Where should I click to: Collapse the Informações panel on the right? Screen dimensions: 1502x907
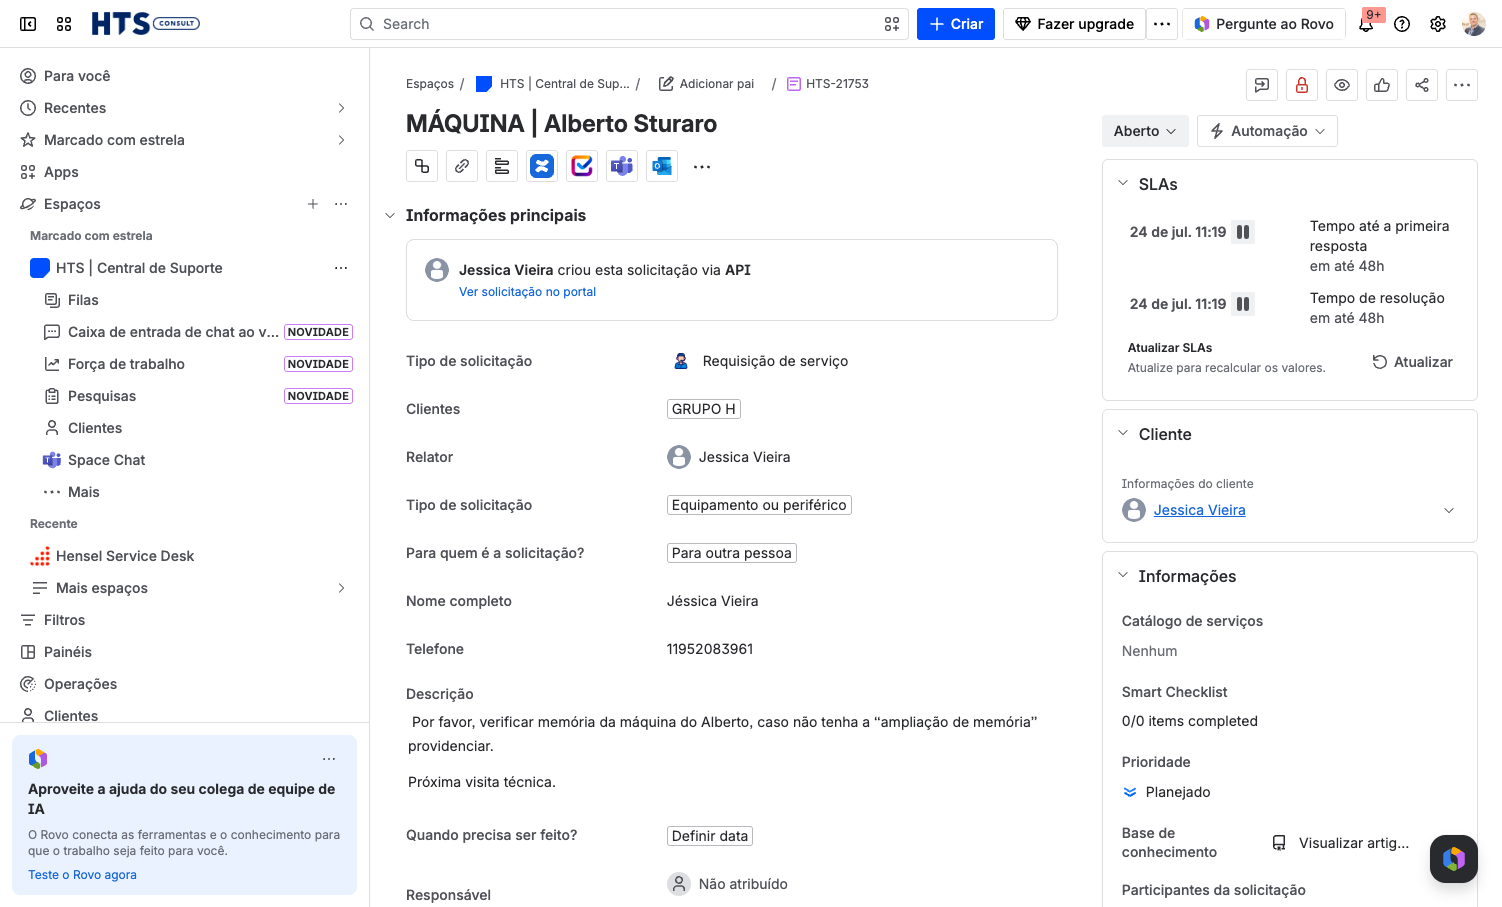pos(1123,576)
